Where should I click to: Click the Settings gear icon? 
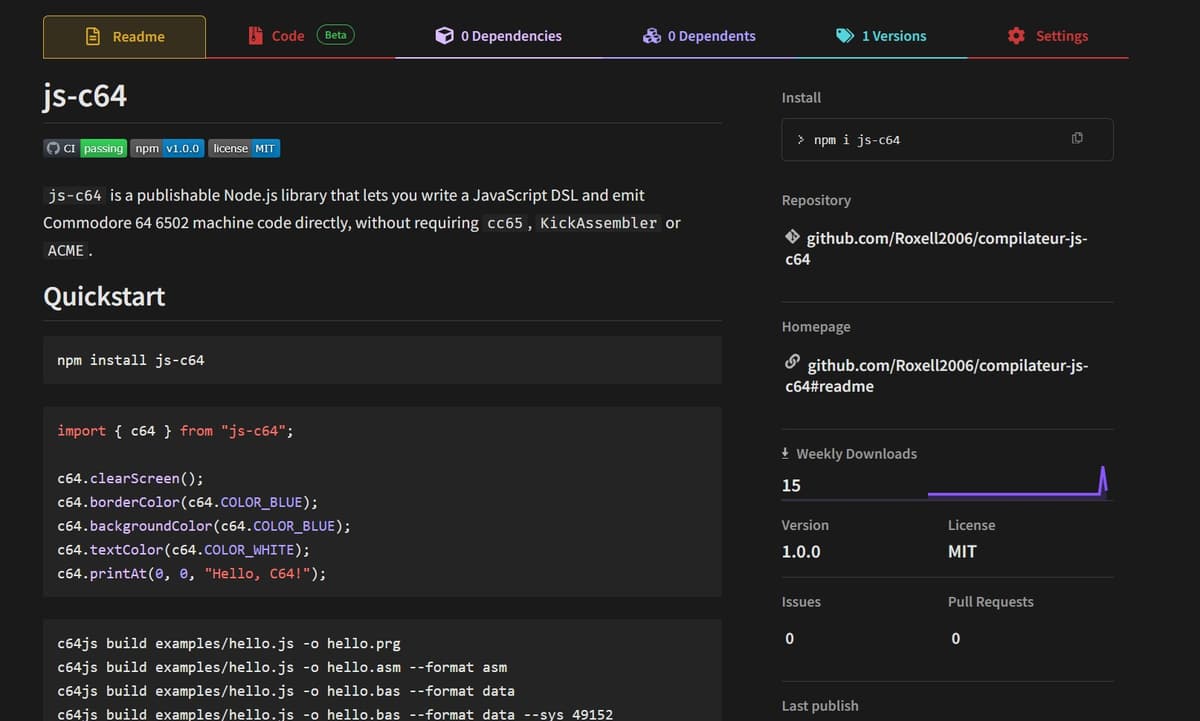pyautogui.click(x=1016, y=36)
